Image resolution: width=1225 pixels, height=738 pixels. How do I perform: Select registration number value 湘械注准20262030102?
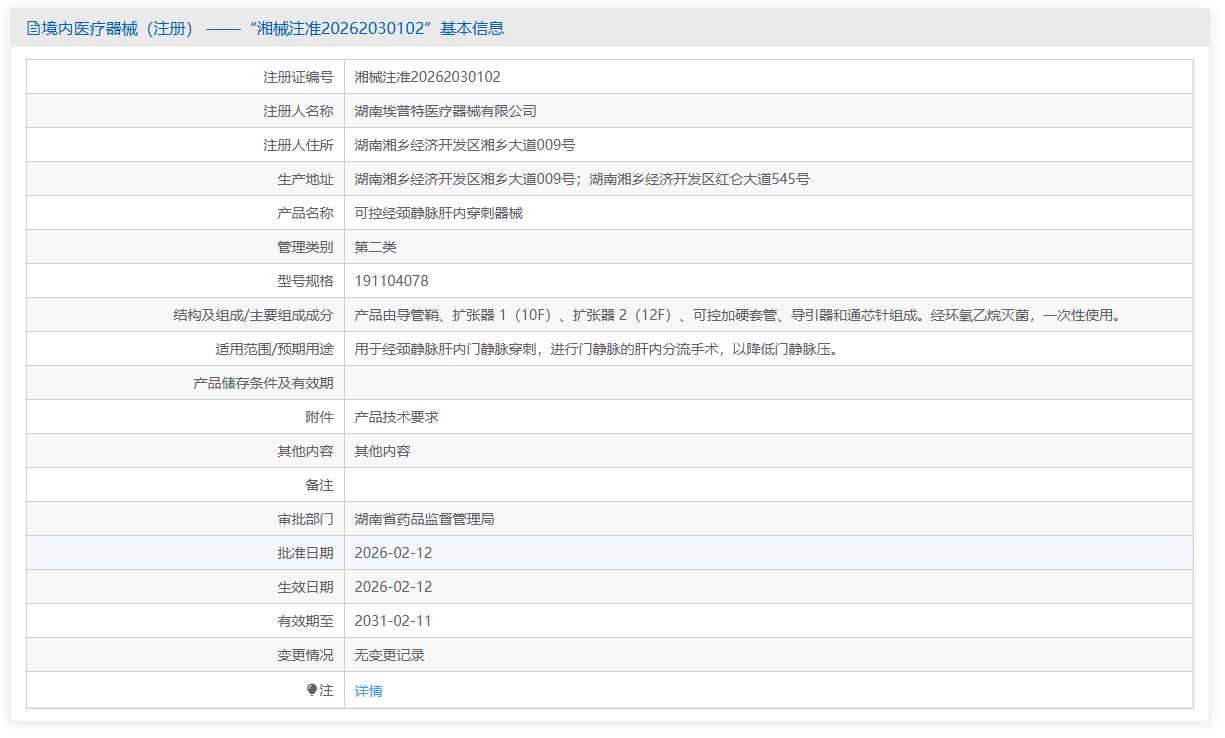tap(427, 77)
